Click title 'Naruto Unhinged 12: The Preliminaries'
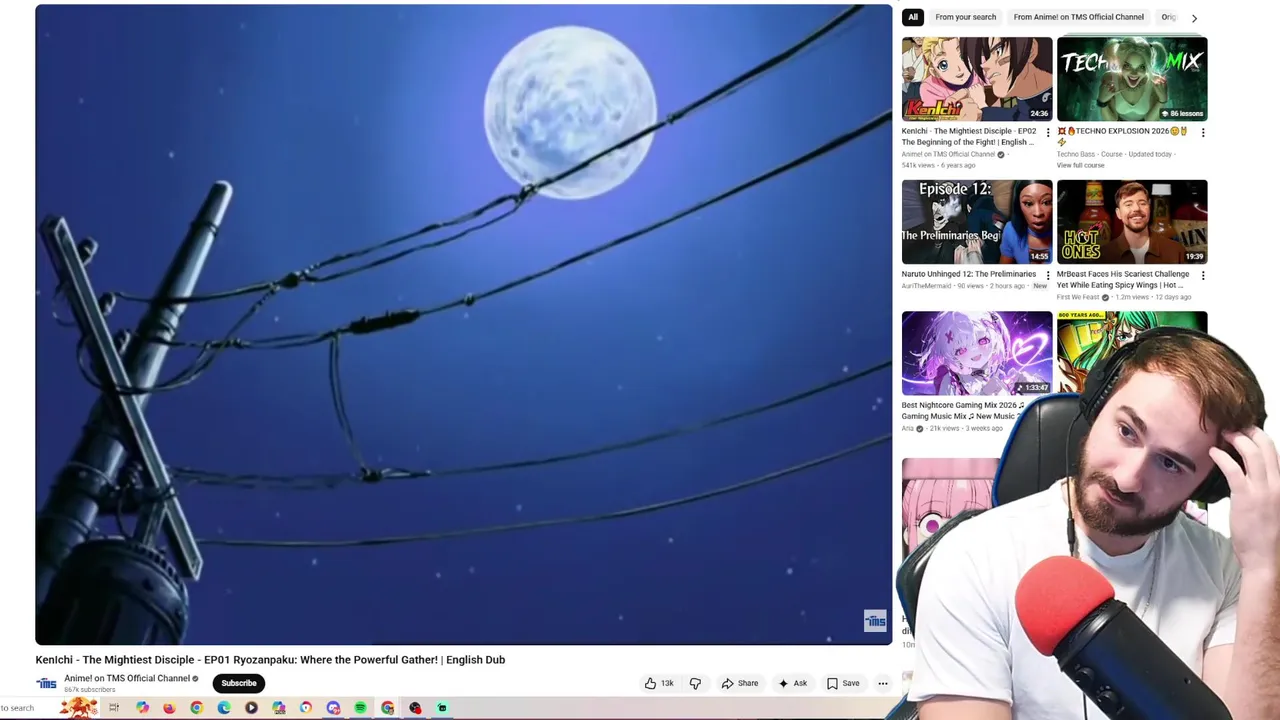The image size is (1280, 720). [x=969, y=274]
